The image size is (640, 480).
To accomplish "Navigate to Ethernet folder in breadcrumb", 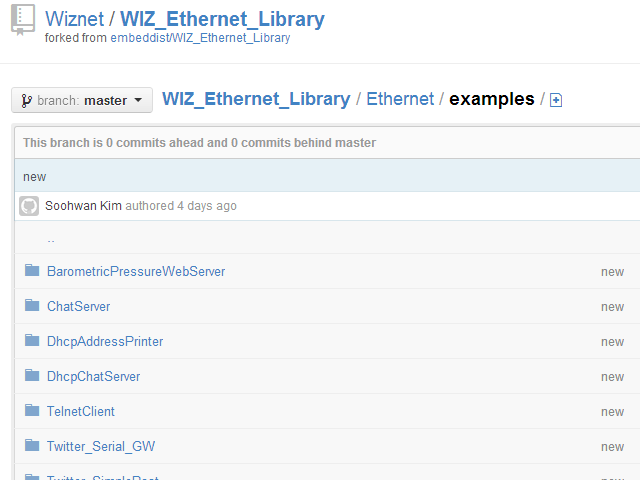I will click(400, 99).
